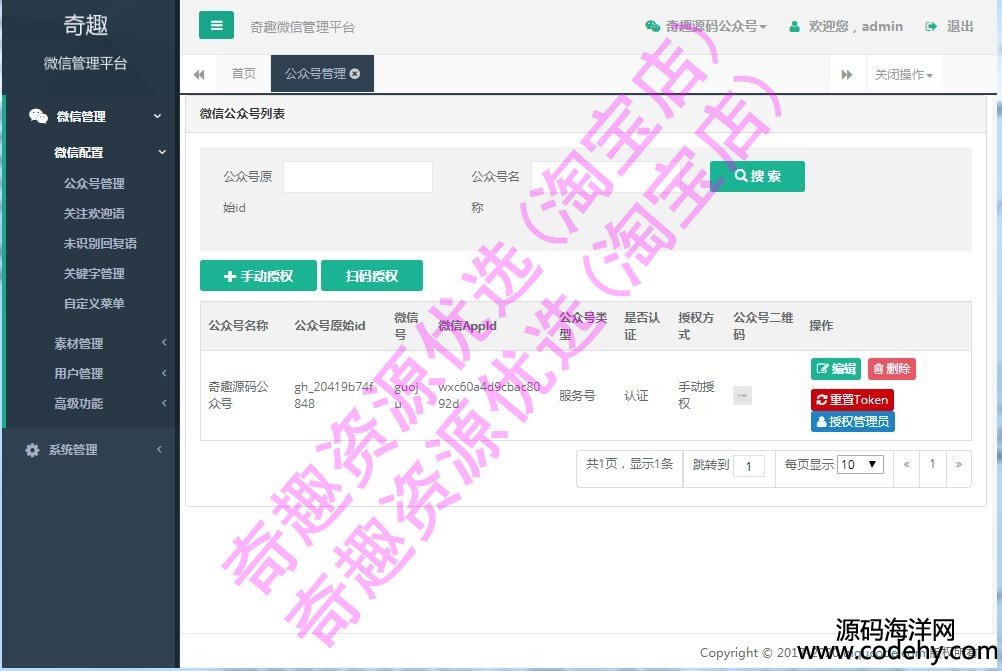Click the 奇趣 platform logo title
Viewport: 1002px width, 671px height.
(86, 26)
